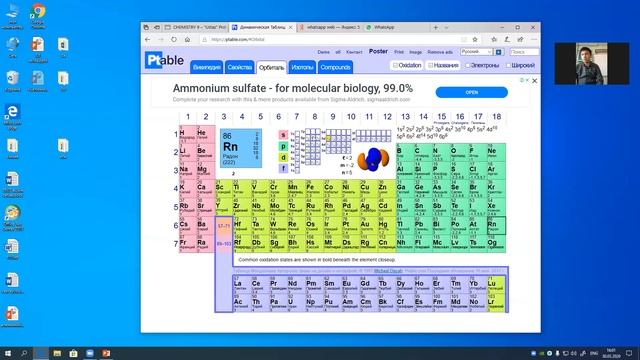Open a new browser tab
640x360 pixels.
tap(436, 27)
